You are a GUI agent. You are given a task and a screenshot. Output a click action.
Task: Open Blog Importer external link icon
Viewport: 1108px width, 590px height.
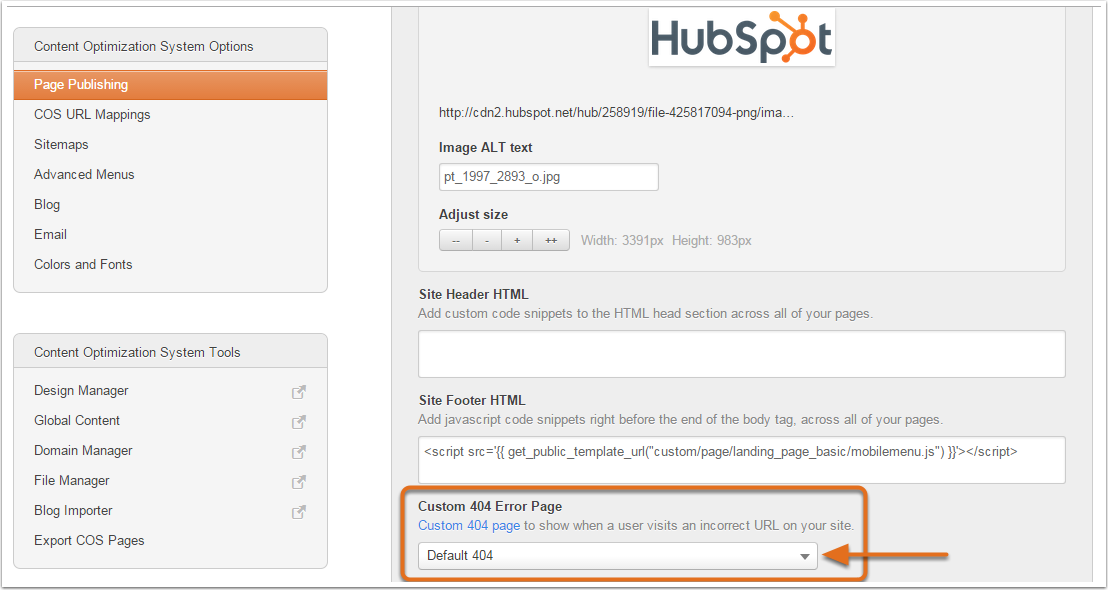click(x=299, y=512)
